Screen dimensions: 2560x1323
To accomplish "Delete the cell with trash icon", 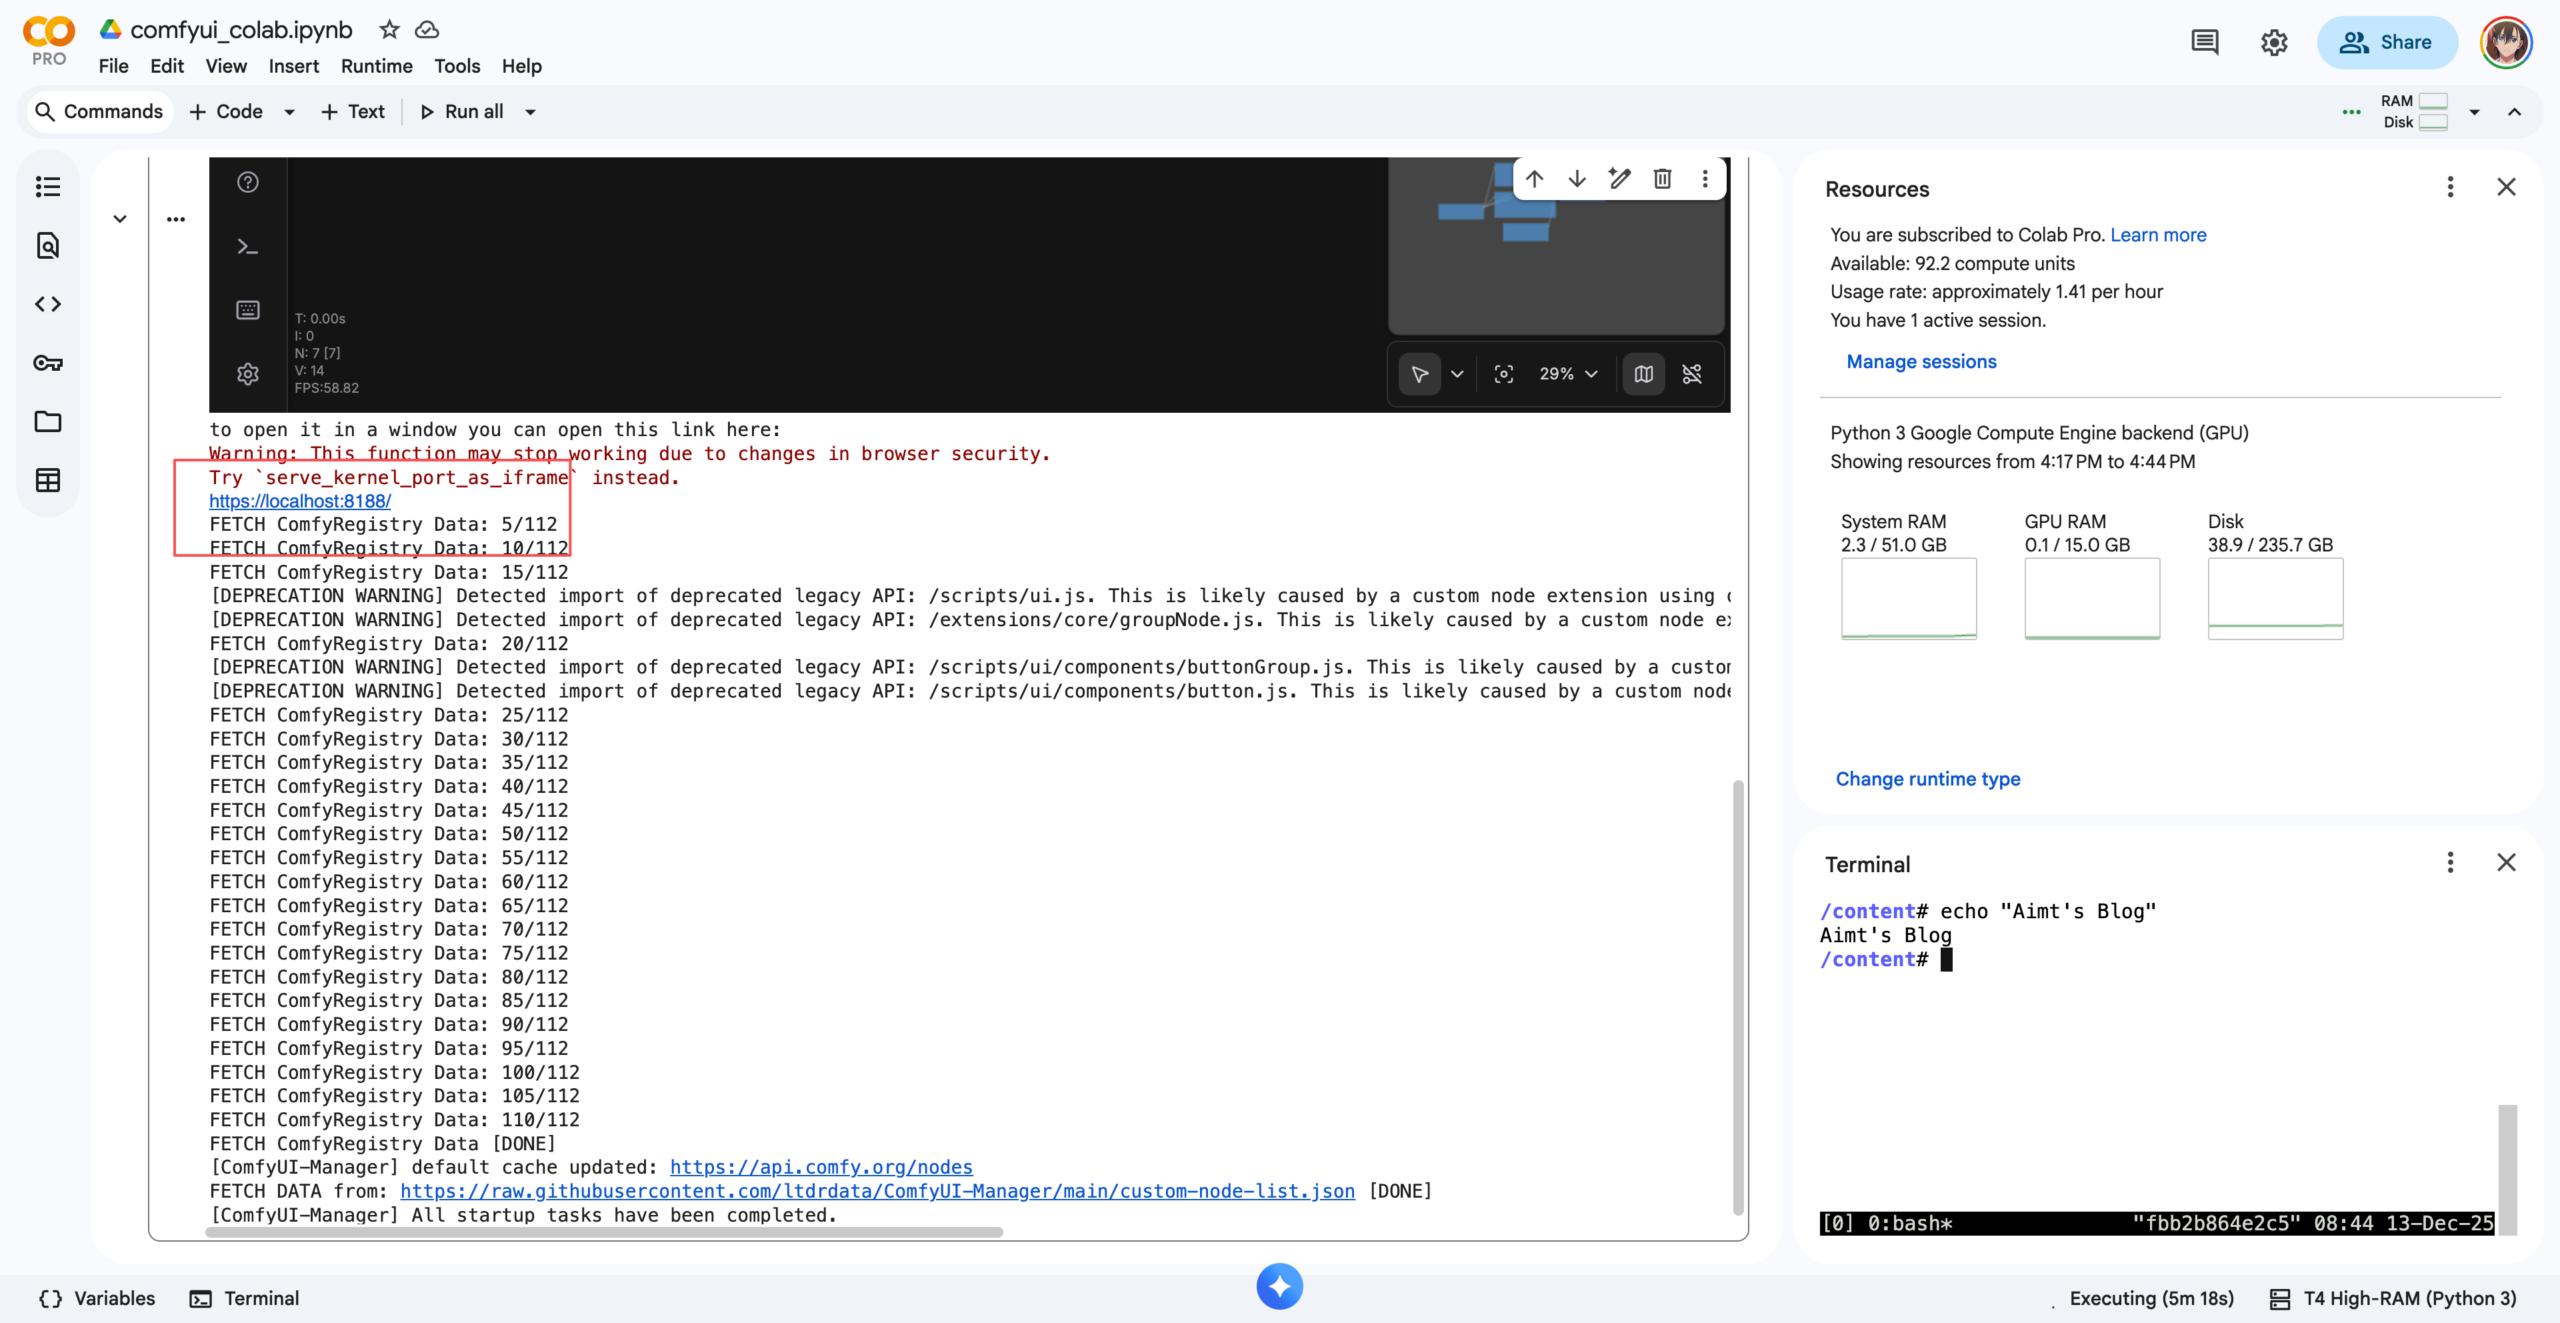I will [x=1662, y=179].
